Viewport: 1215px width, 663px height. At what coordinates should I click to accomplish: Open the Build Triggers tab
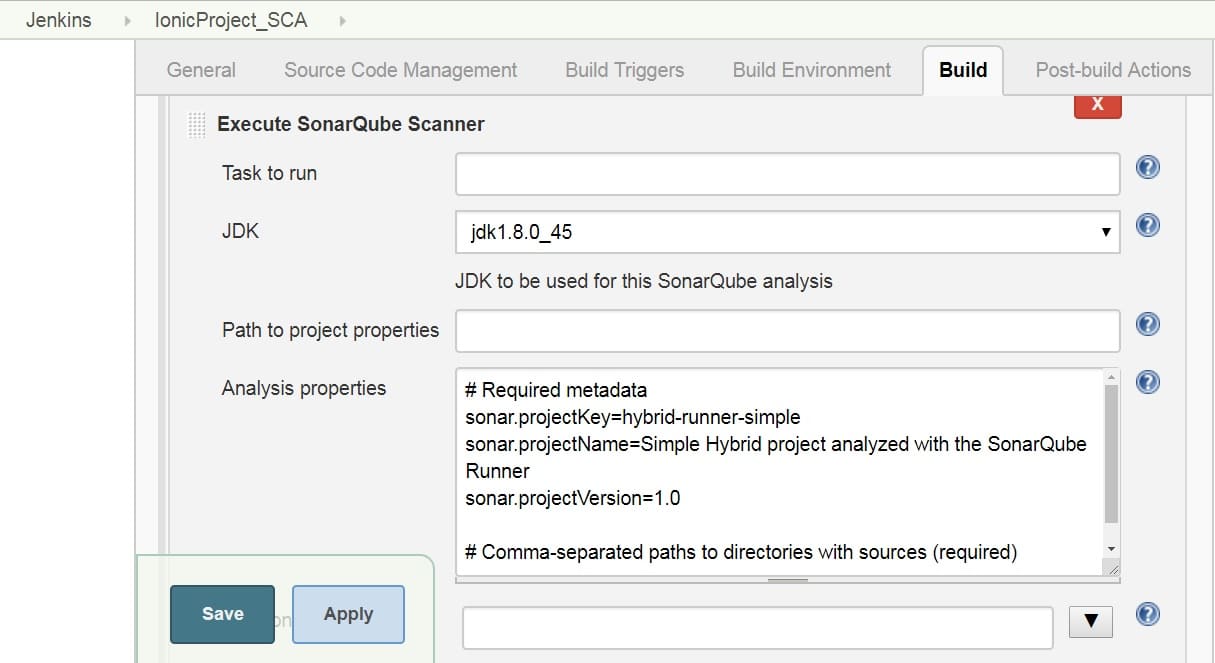pyautogui.click(x=624, y=70)
